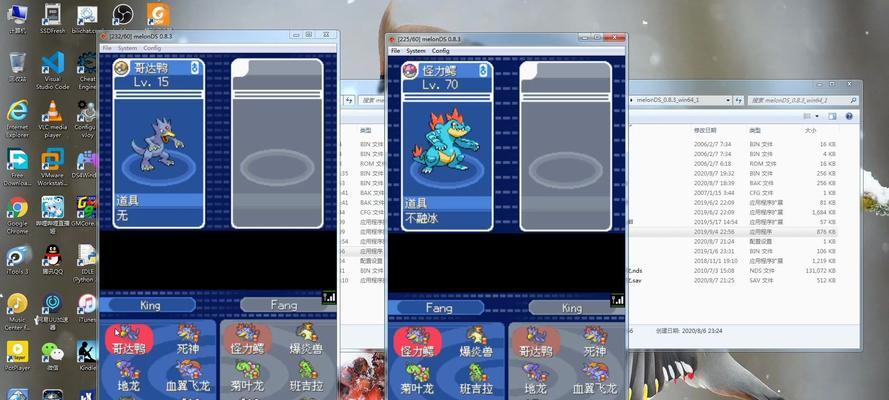Select the highlighted 876 KB application row

(734, 232)
